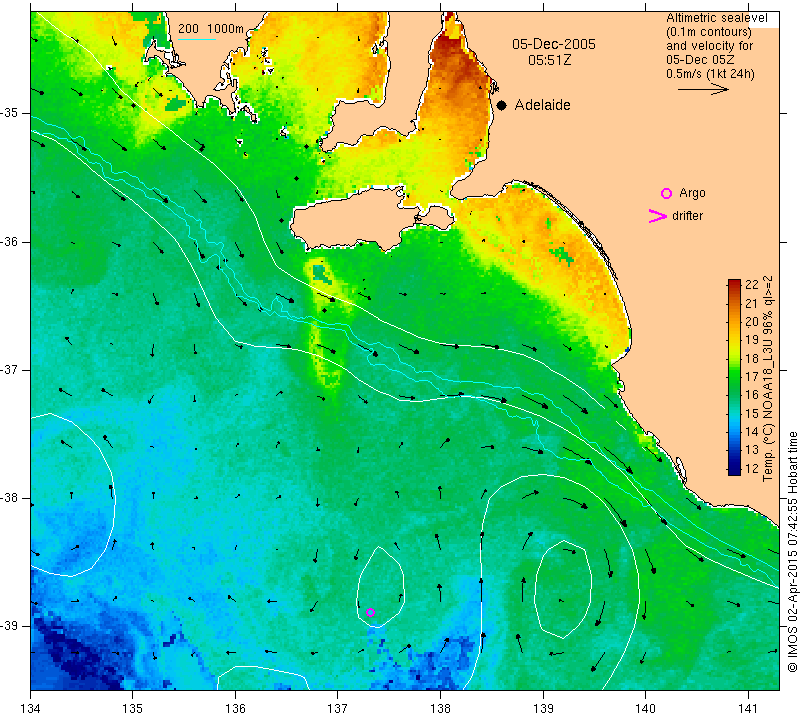
Task: Click the '-36' latitude axis label
Action: 11,241
